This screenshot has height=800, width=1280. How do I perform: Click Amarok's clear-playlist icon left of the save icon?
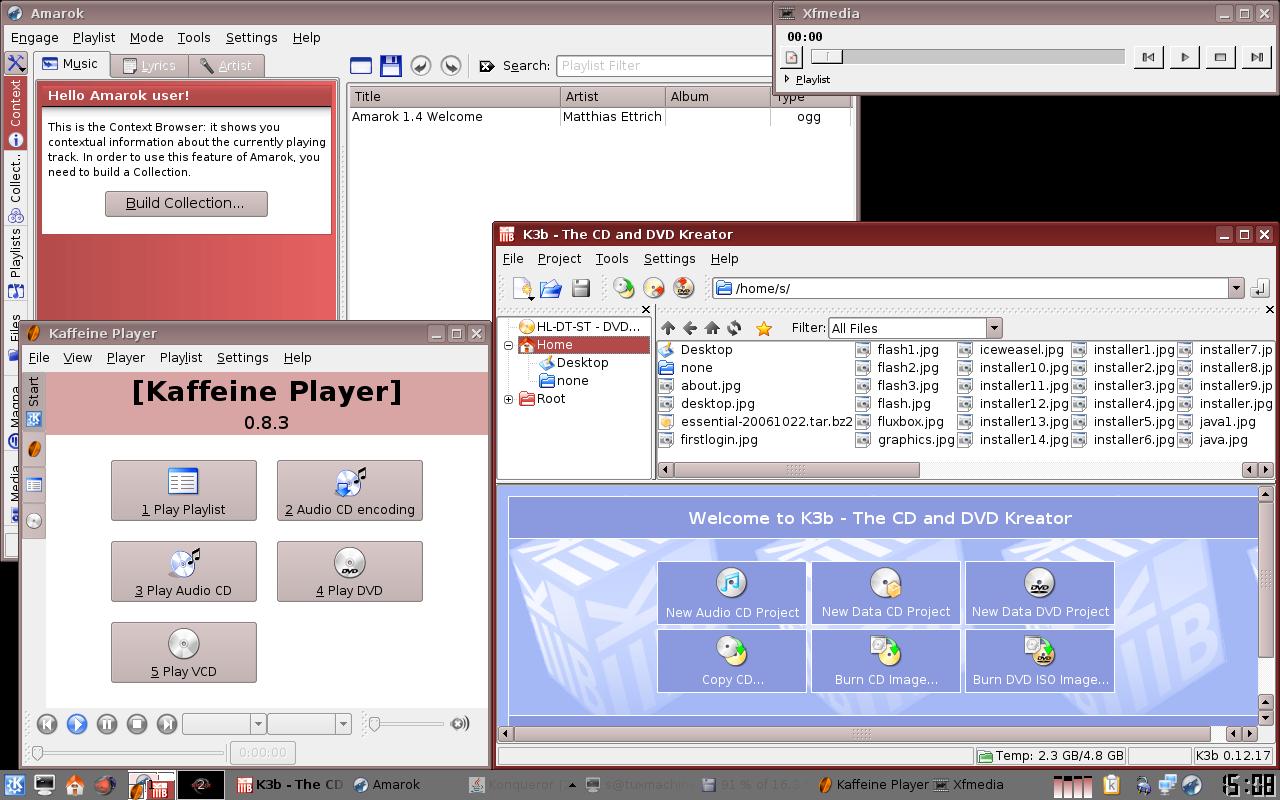point(361,66)
